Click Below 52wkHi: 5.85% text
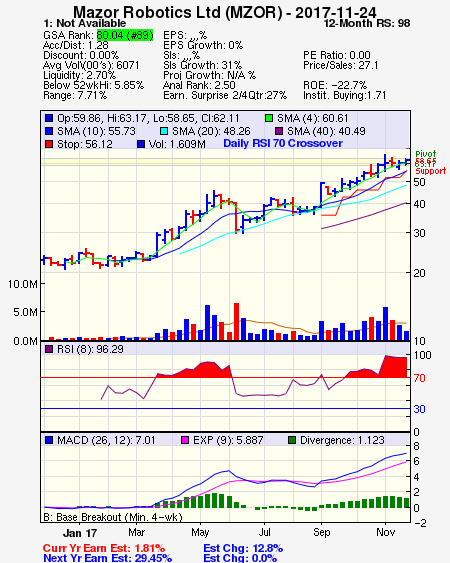 click(x=93, y=85)
